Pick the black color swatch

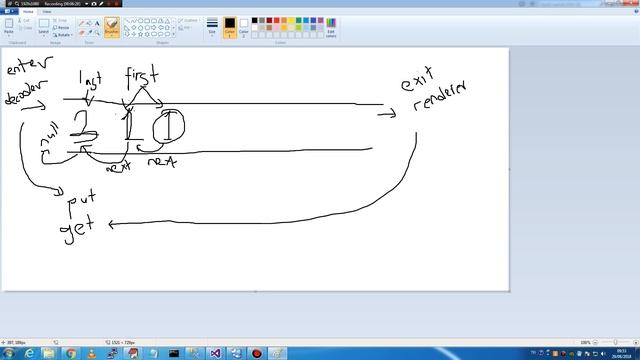coord(255,20)
